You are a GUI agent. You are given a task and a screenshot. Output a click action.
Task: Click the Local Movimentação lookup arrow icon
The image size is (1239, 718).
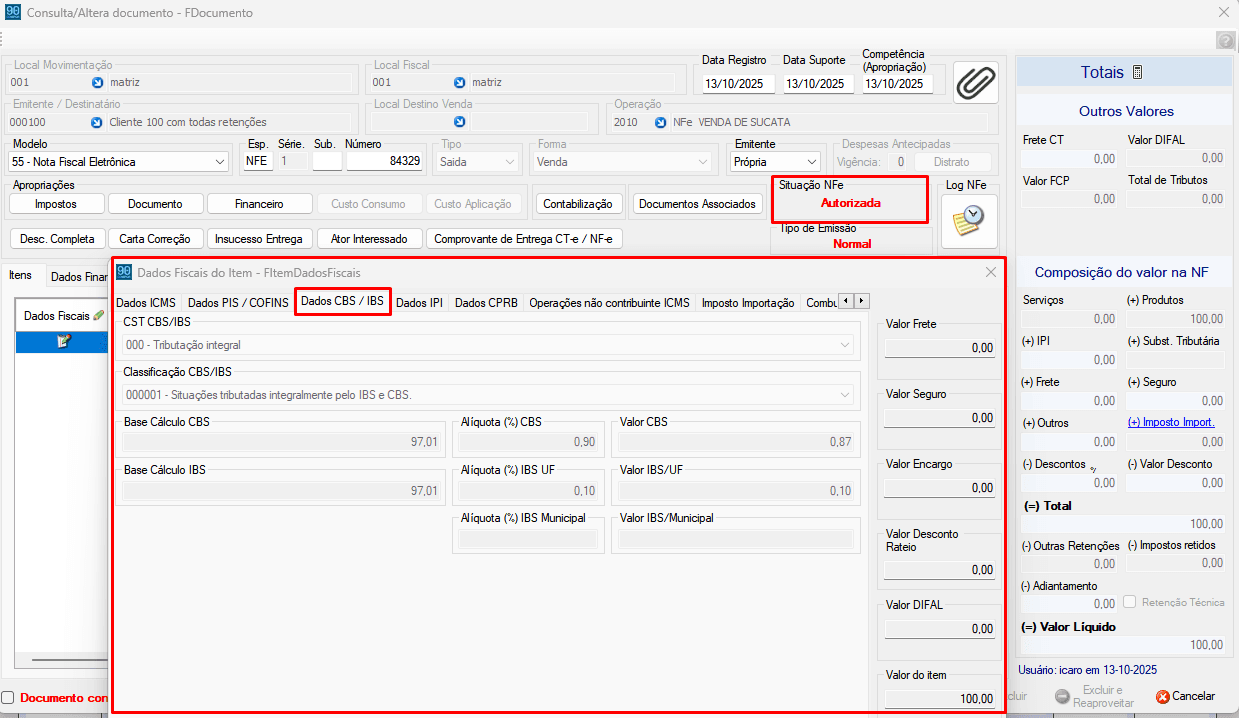click(98, 83)
